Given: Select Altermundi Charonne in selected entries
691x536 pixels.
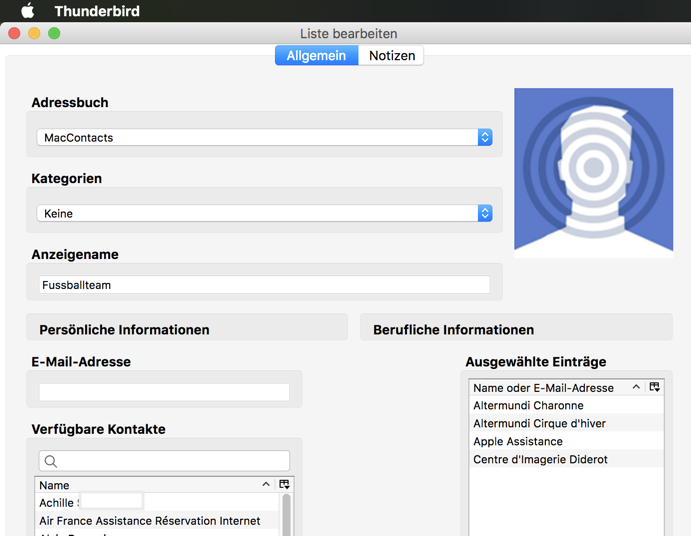Looking at the screenshot, I should (x=528, y=406).
